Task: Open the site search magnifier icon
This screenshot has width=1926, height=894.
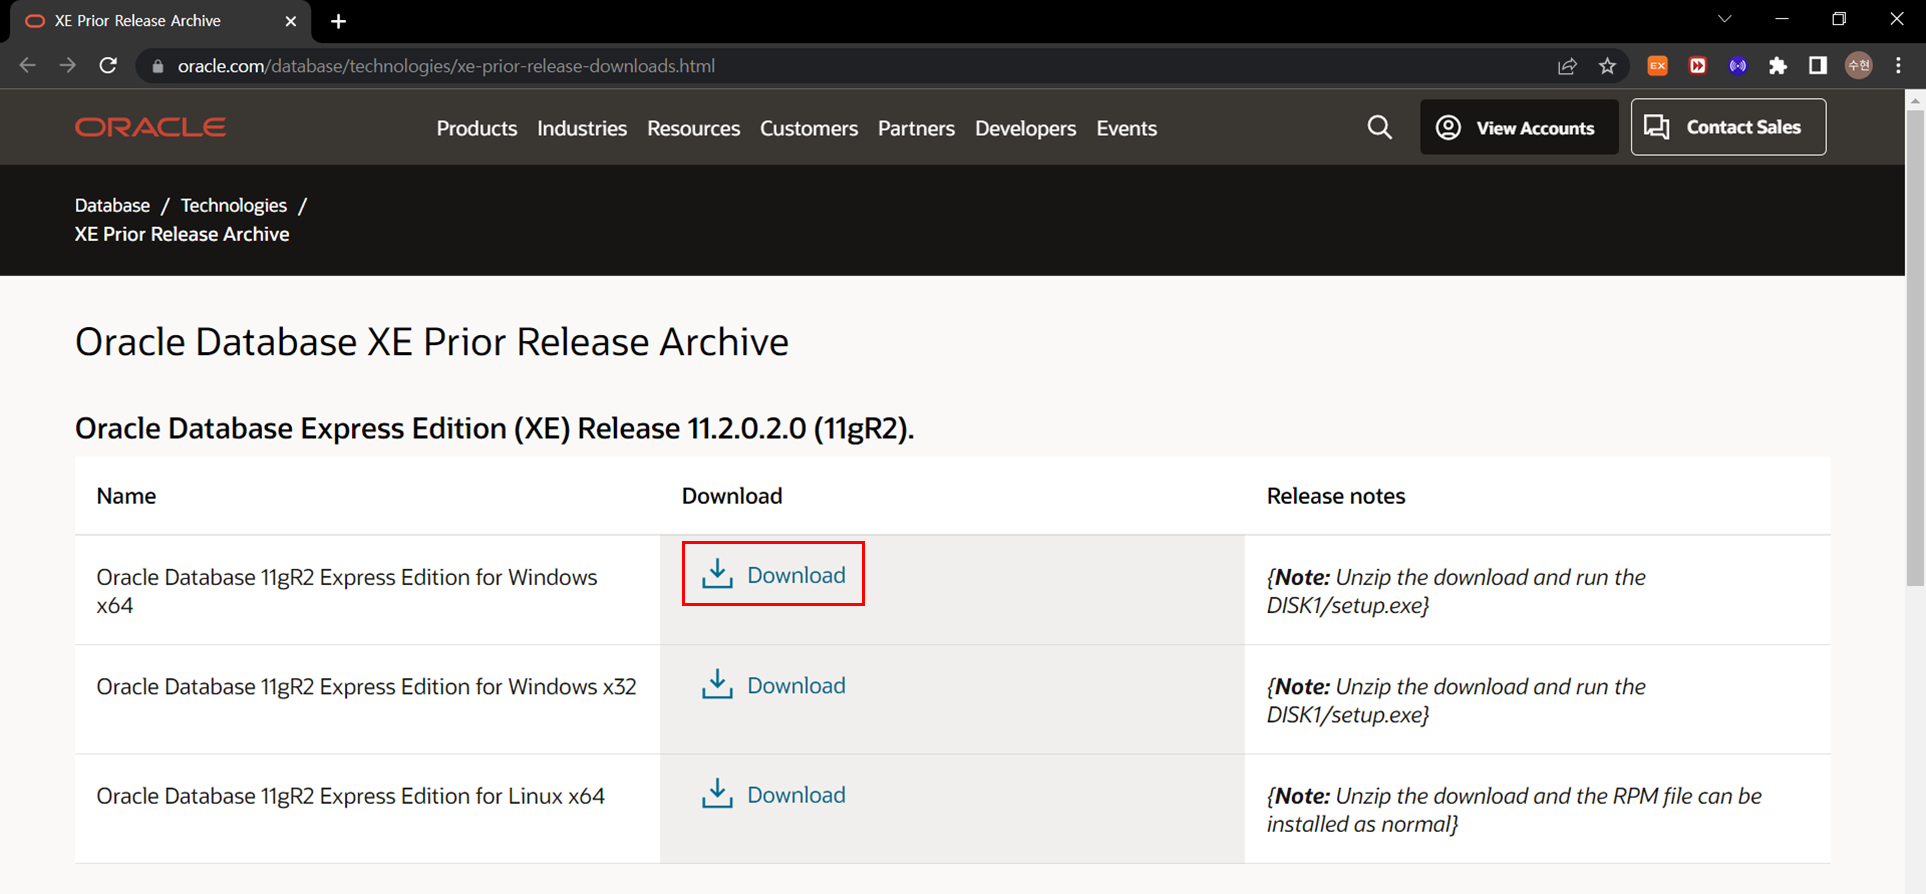Action: (1379, 127)
